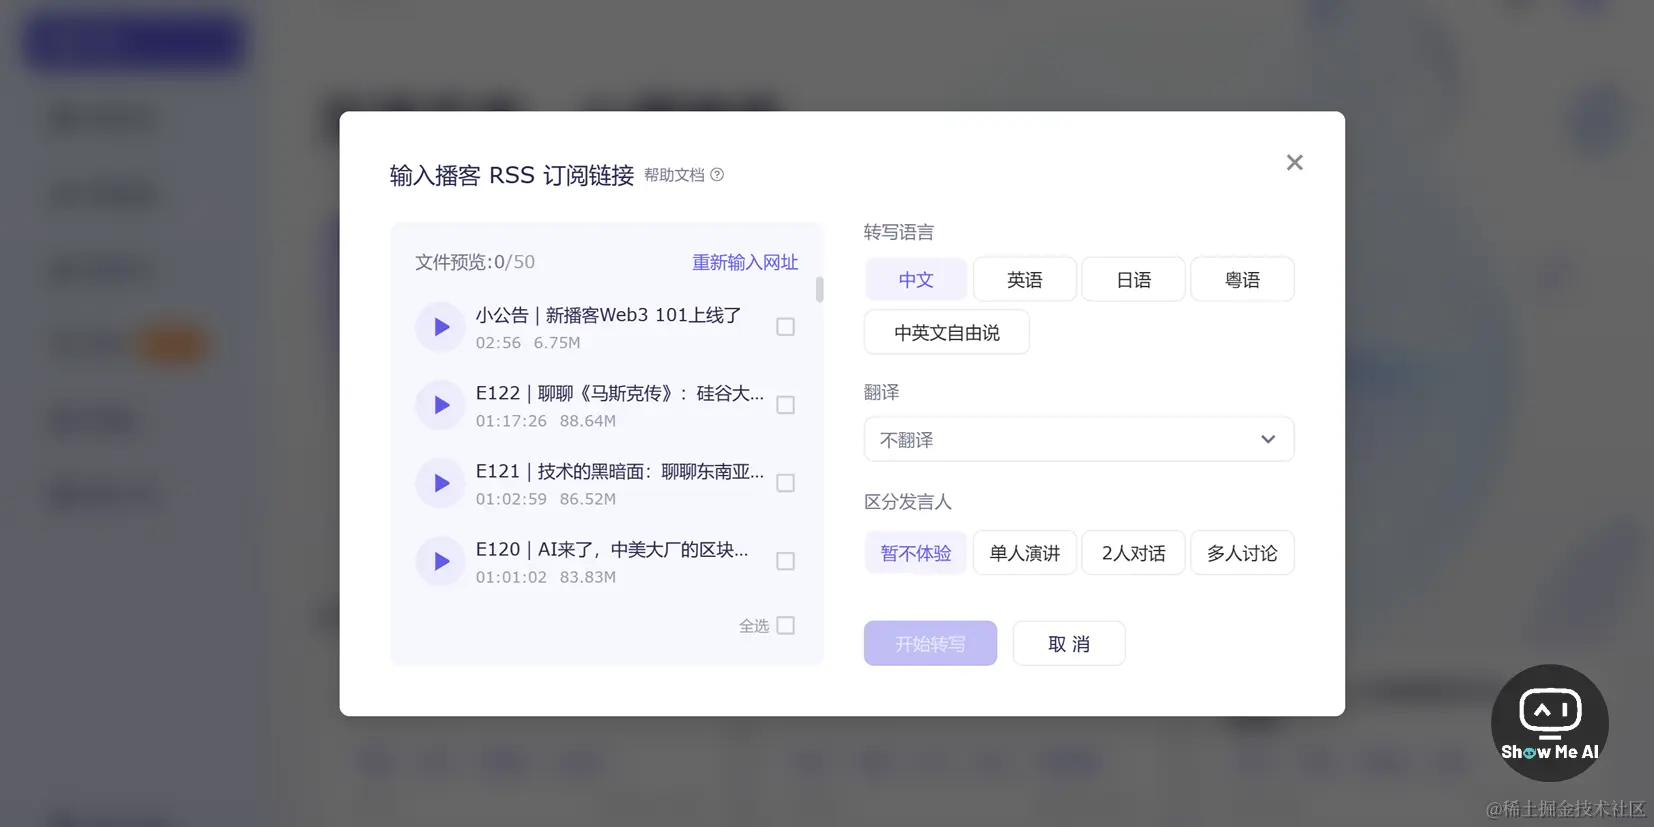Choose 暂不体验 speaker separation option
1654x827 pixels.
click(916, 553)
